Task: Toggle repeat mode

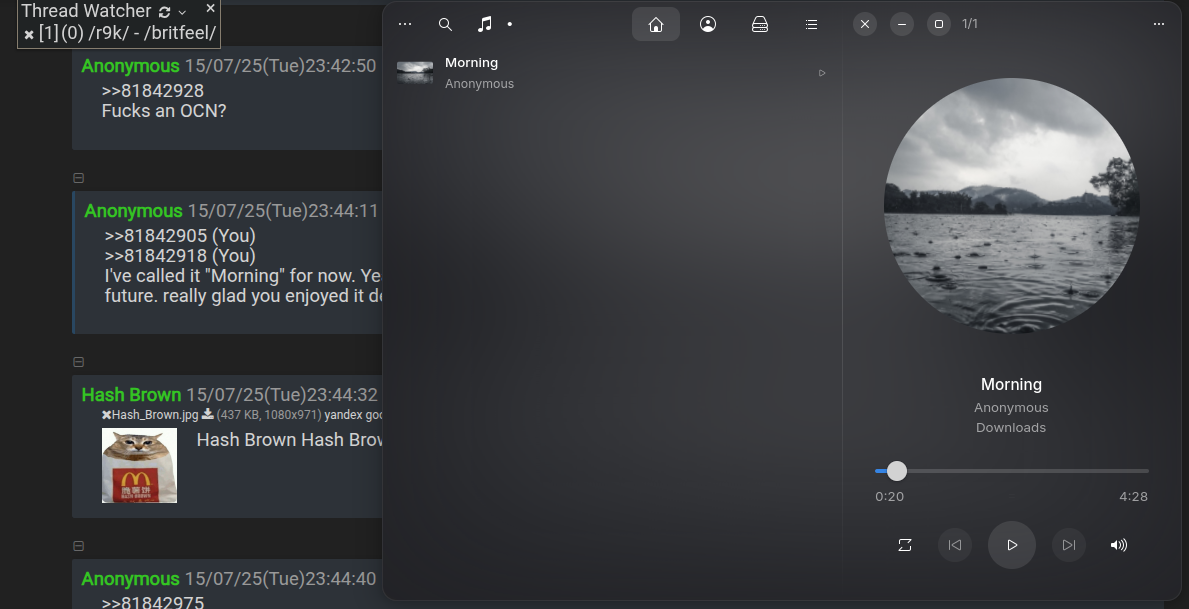Action: click(905, 545)
